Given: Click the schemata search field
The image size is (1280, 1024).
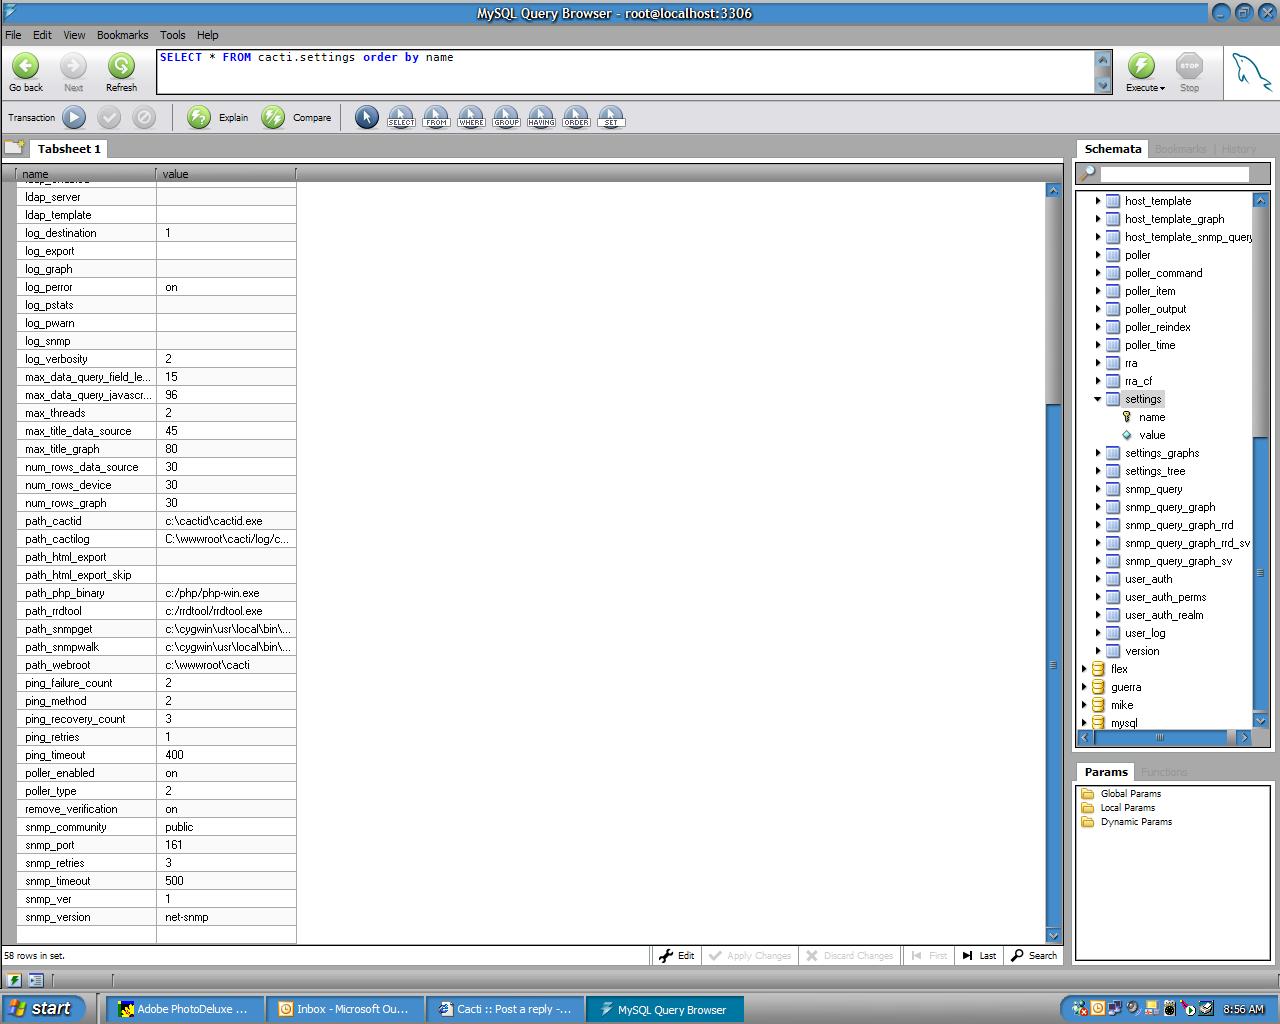Looking at the screenshot, I should [x=1174, y=174].
